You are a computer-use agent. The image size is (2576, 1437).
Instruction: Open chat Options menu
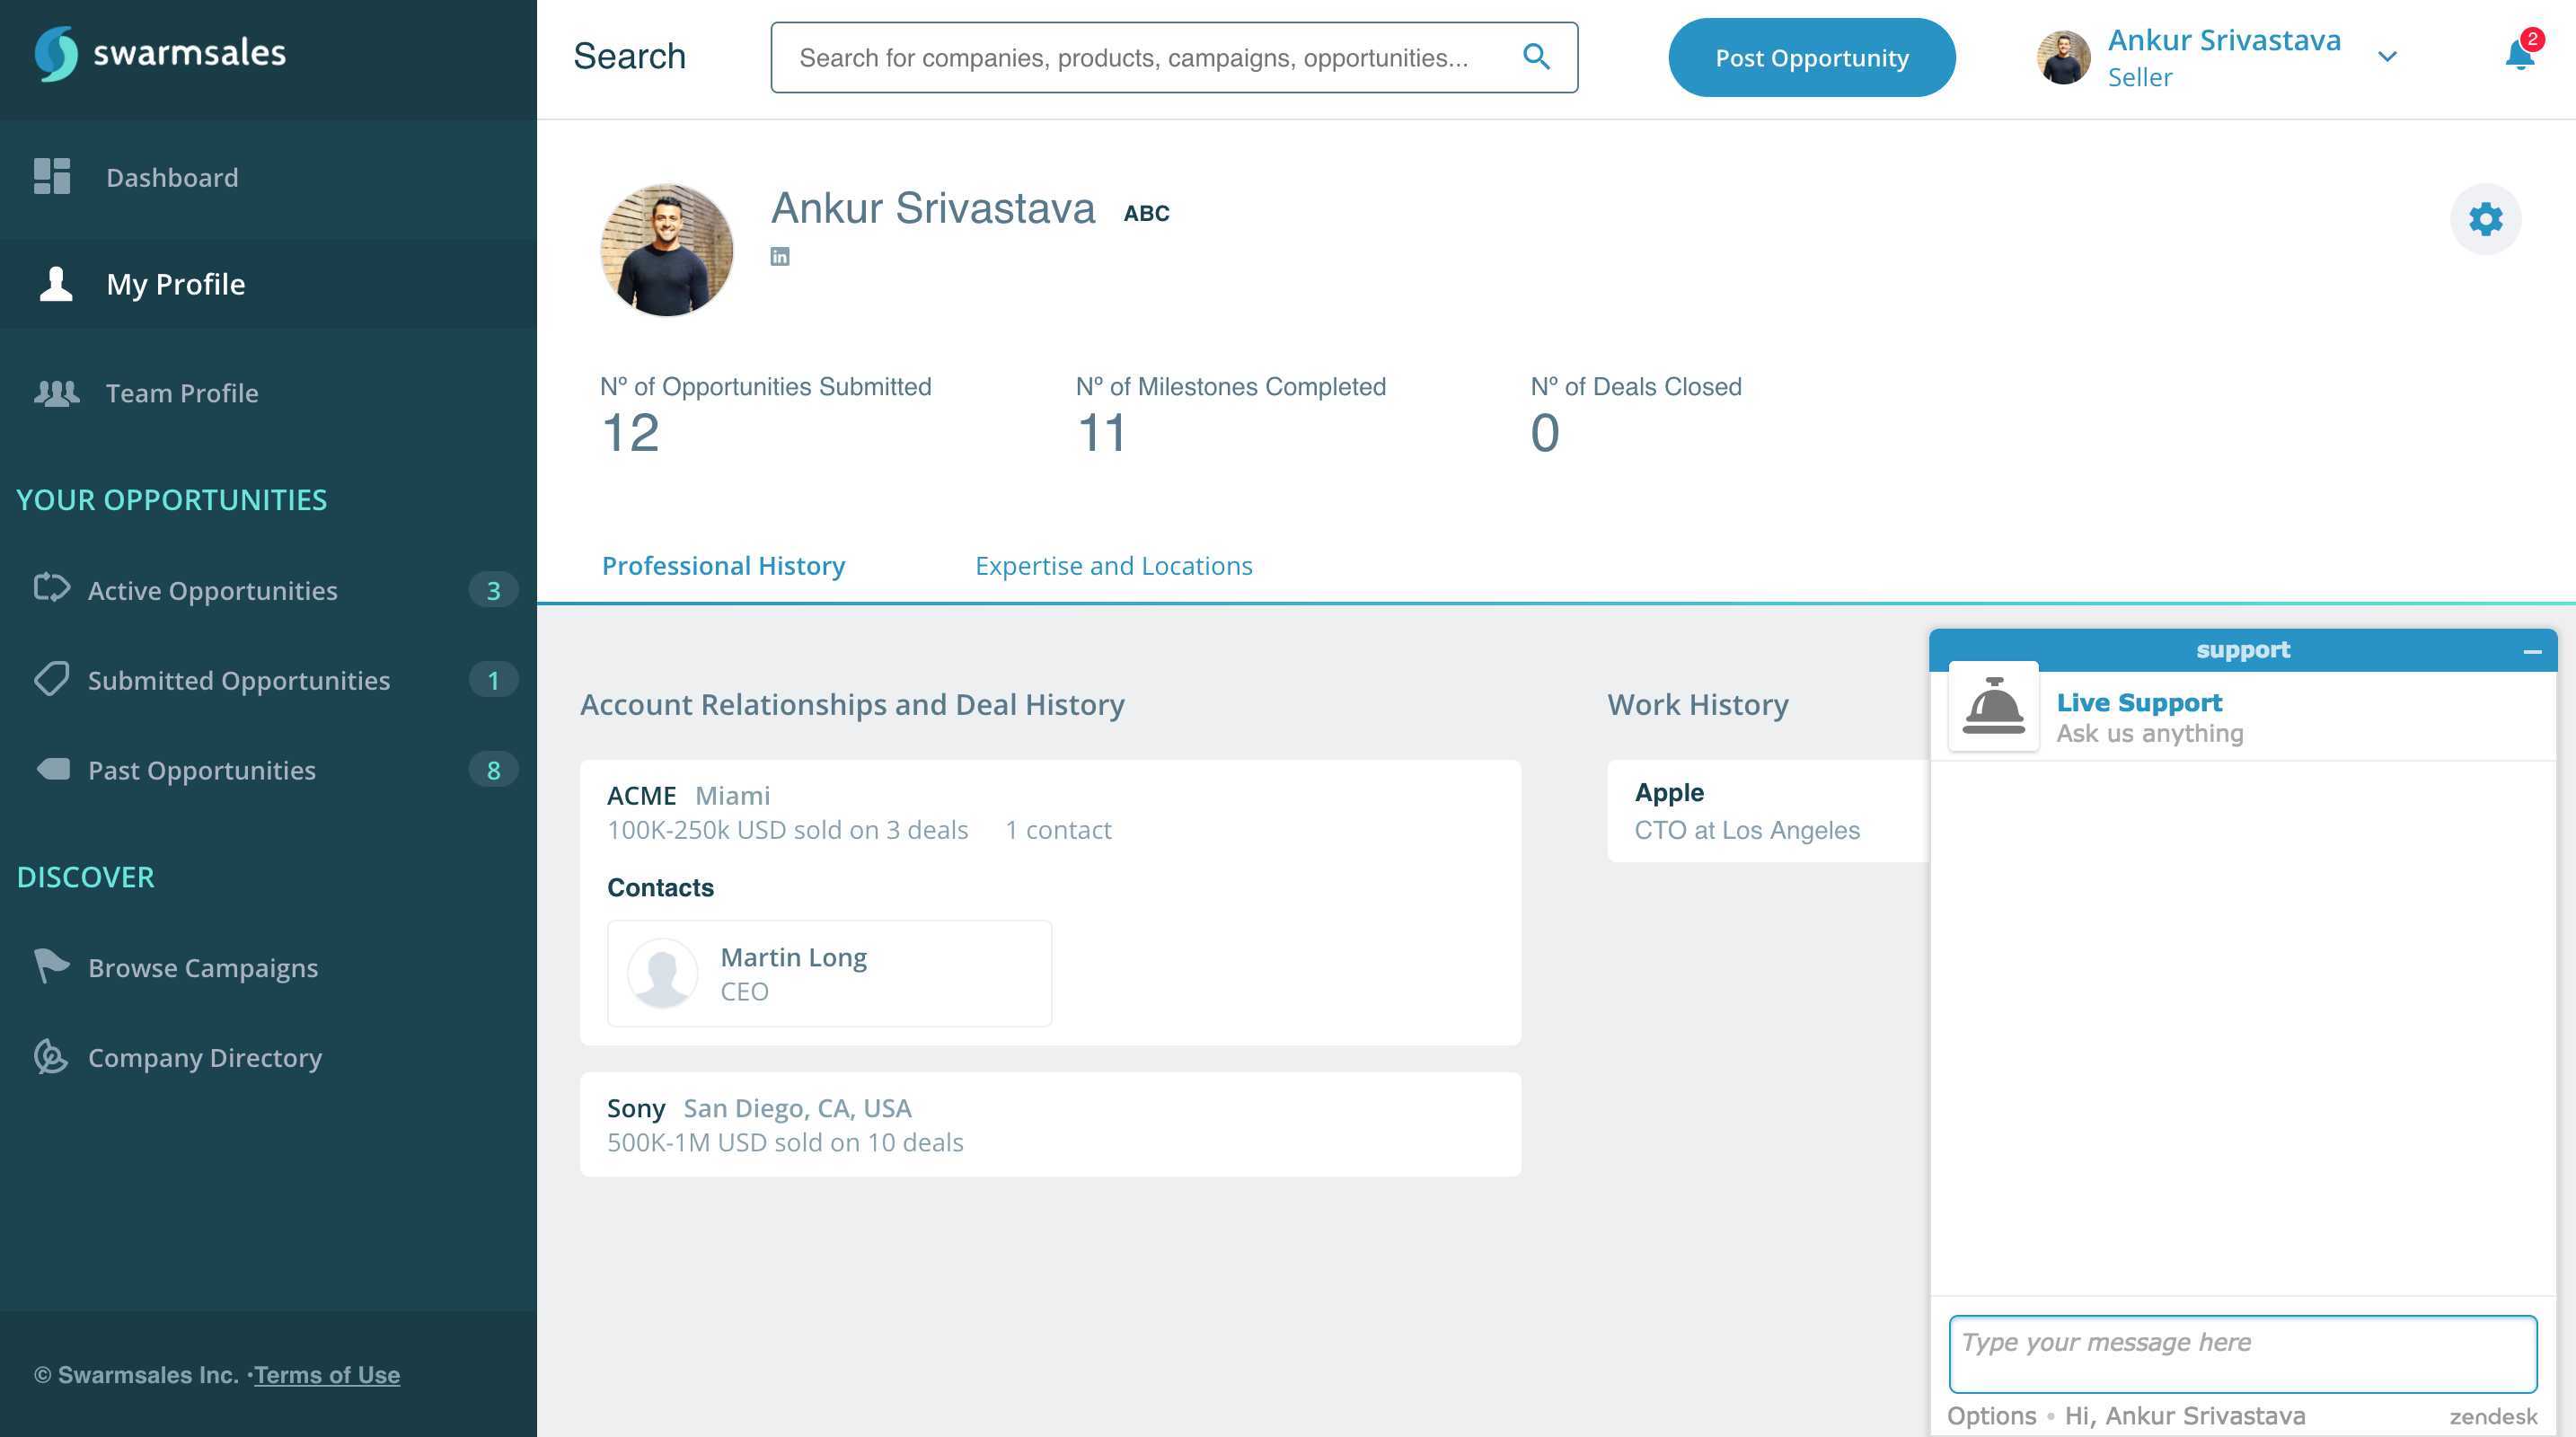tap(1991, 1415)
